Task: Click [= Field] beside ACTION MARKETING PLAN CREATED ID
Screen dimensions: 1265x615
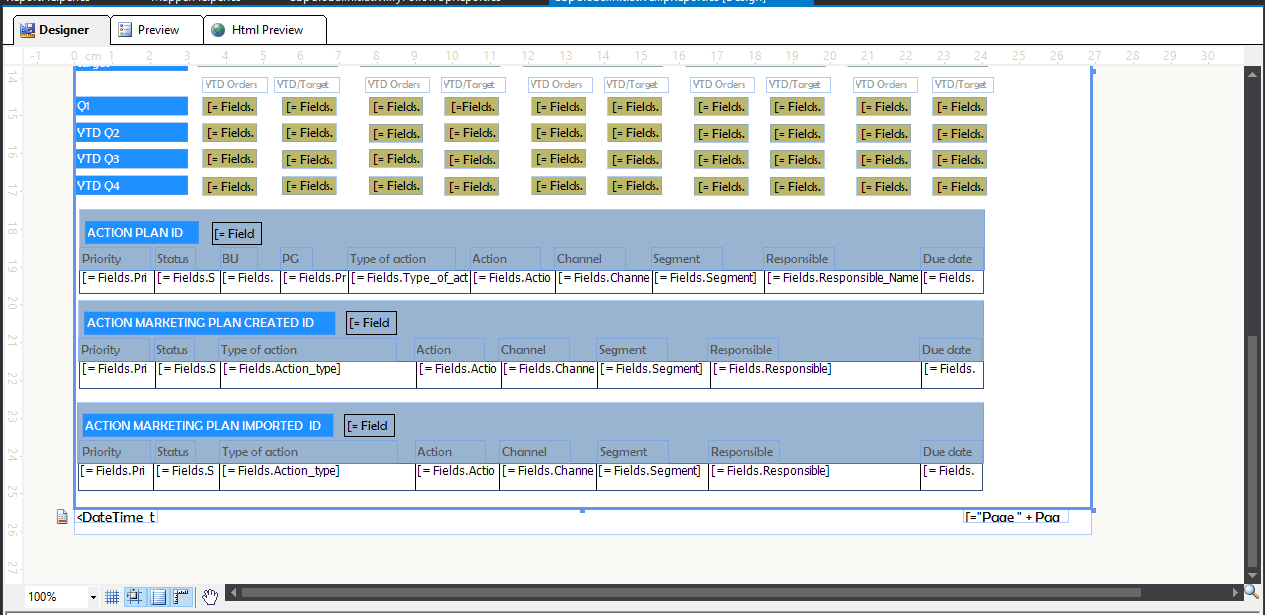Action: tap(370, 322)
